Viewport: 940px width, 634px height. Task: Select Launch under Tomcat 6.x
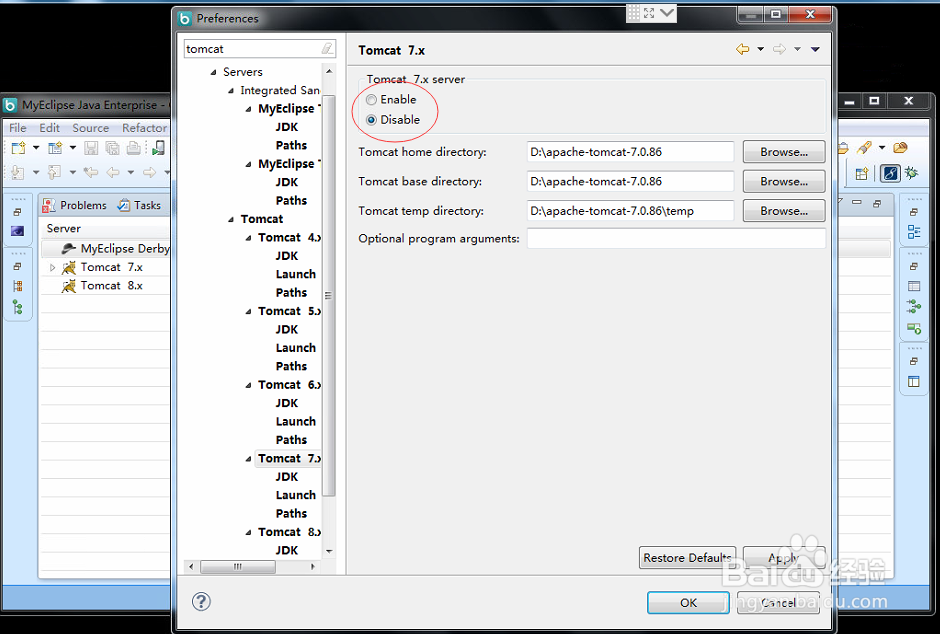pyautogui.click(x=296, y=422)
